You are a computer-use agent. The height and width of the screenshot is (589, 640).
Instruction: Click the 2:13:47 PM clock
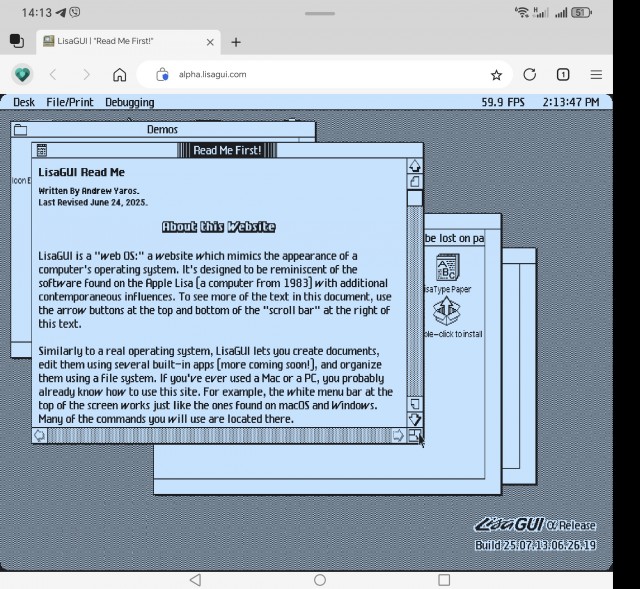(571, 102)
